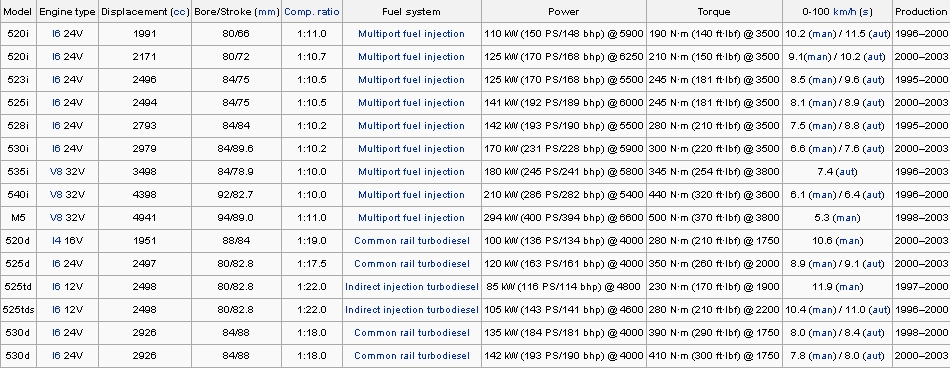Open the 'km/h' link in the 0-100 header
This screenshot has width=950, height=368.
[845, 12]
